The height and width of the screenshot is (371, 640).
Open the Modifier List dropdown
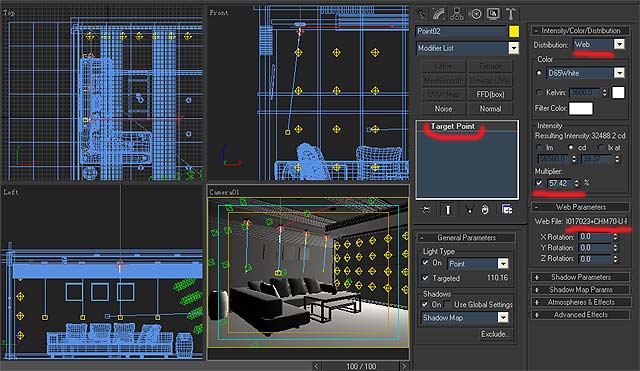(467, 48)
